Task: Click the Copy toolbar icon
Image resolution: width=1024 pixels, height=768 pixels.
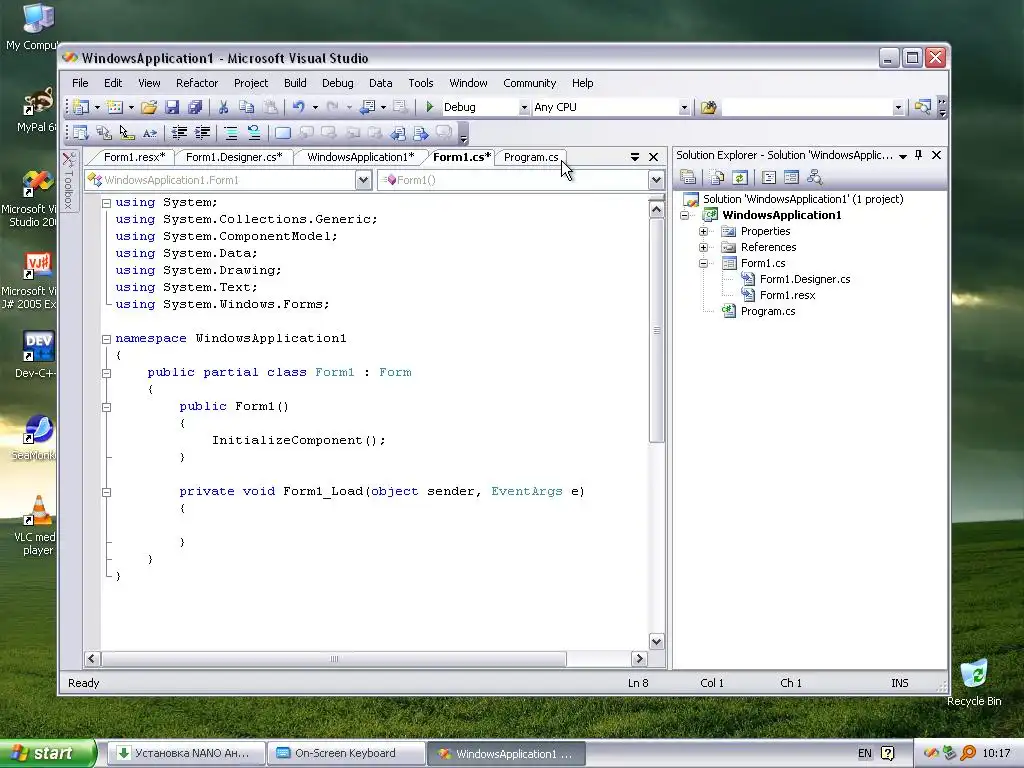Action: pos(246,107)
